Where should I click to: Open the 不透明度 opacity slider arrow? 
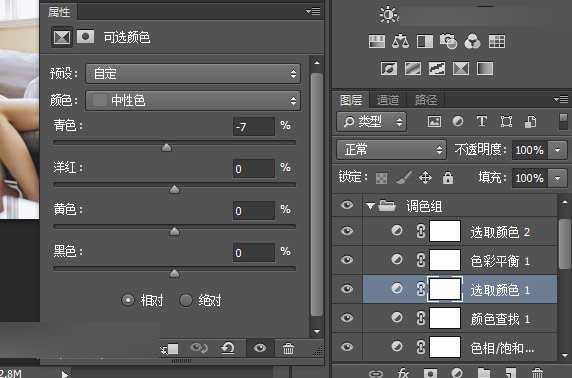pyautogui.click(x=557, y=150)
